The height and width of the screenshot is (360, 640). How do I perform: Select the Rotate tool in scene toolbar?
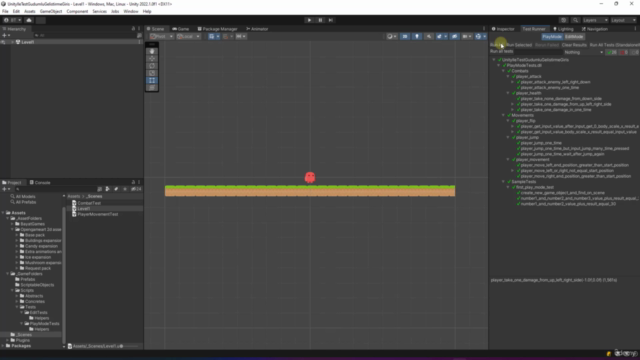tap(152, 66)
